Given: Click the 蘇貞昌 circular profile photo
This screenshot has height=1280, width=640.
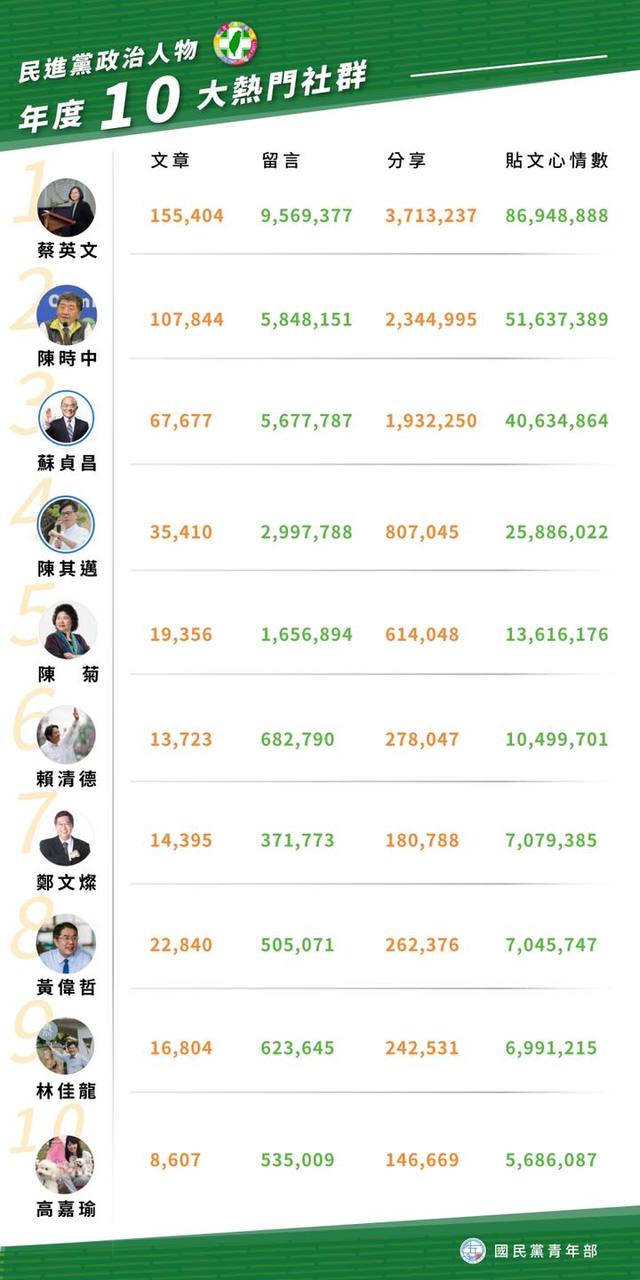Looking at the screenshot, I should [x=66, y=418].
